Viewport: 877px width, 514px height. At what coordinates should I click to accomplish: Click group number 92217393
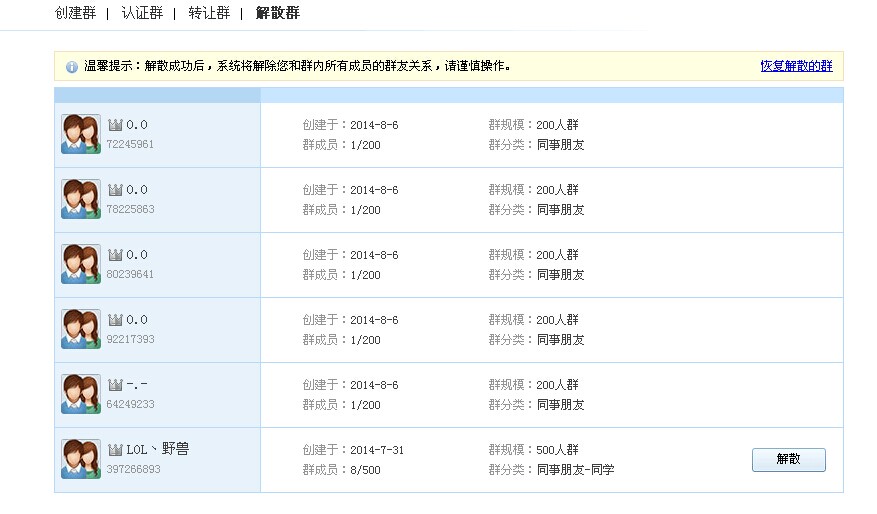pos(130,339)
